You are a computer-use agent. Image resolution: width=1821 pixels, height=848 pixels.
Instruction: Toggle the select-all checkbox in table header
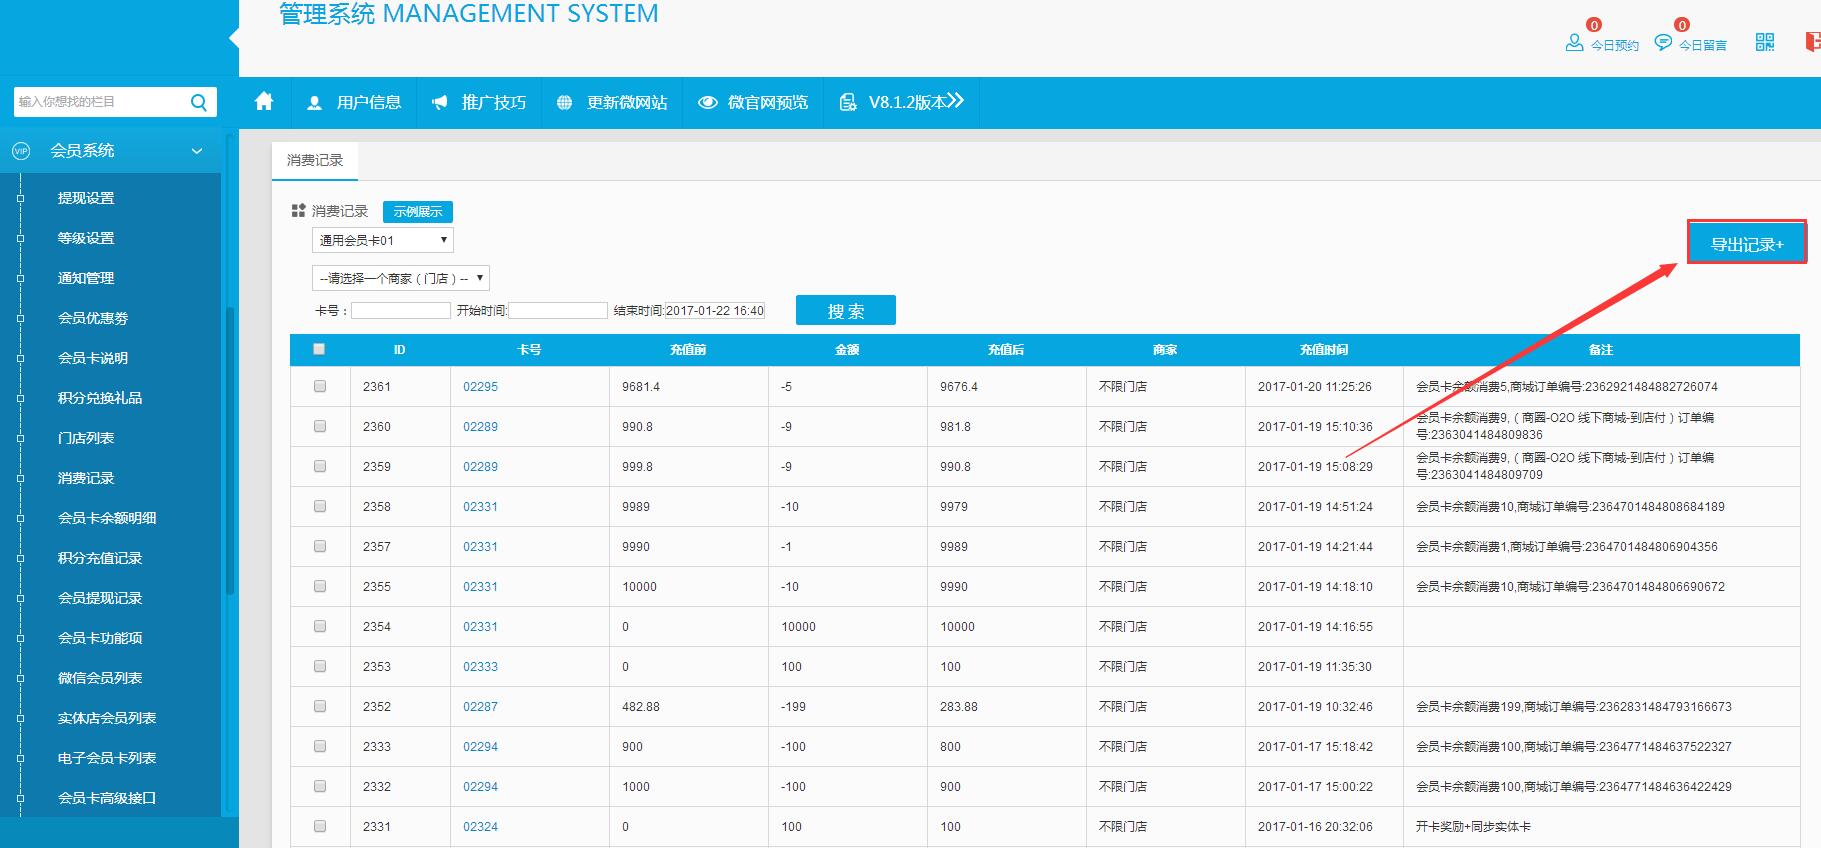pos(319,349)
